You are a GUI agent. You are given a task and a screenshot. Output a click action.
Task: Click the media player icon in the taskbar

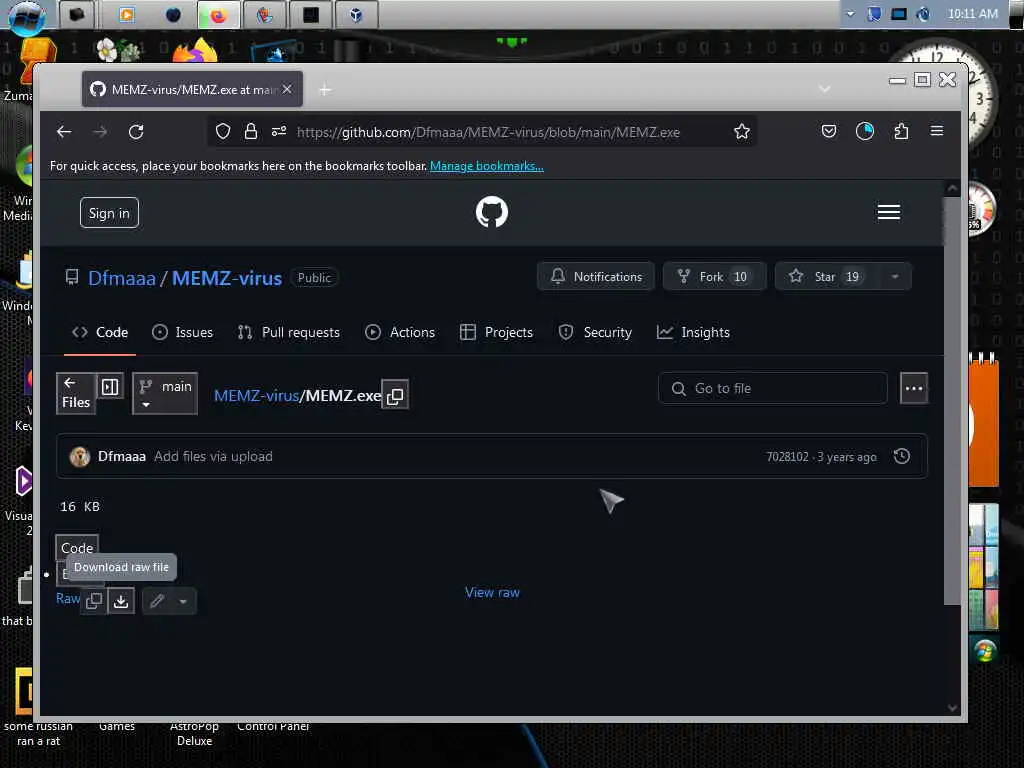click(127, 15)
